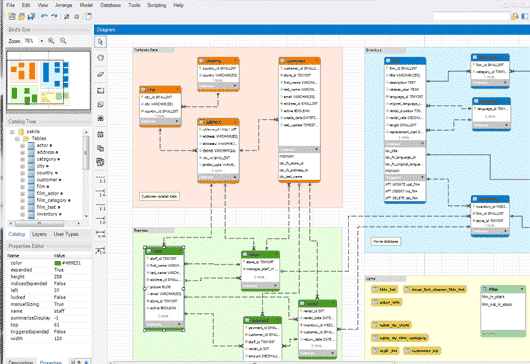Select the country tree item
This screenshot has height=364, width=530.
45,173
